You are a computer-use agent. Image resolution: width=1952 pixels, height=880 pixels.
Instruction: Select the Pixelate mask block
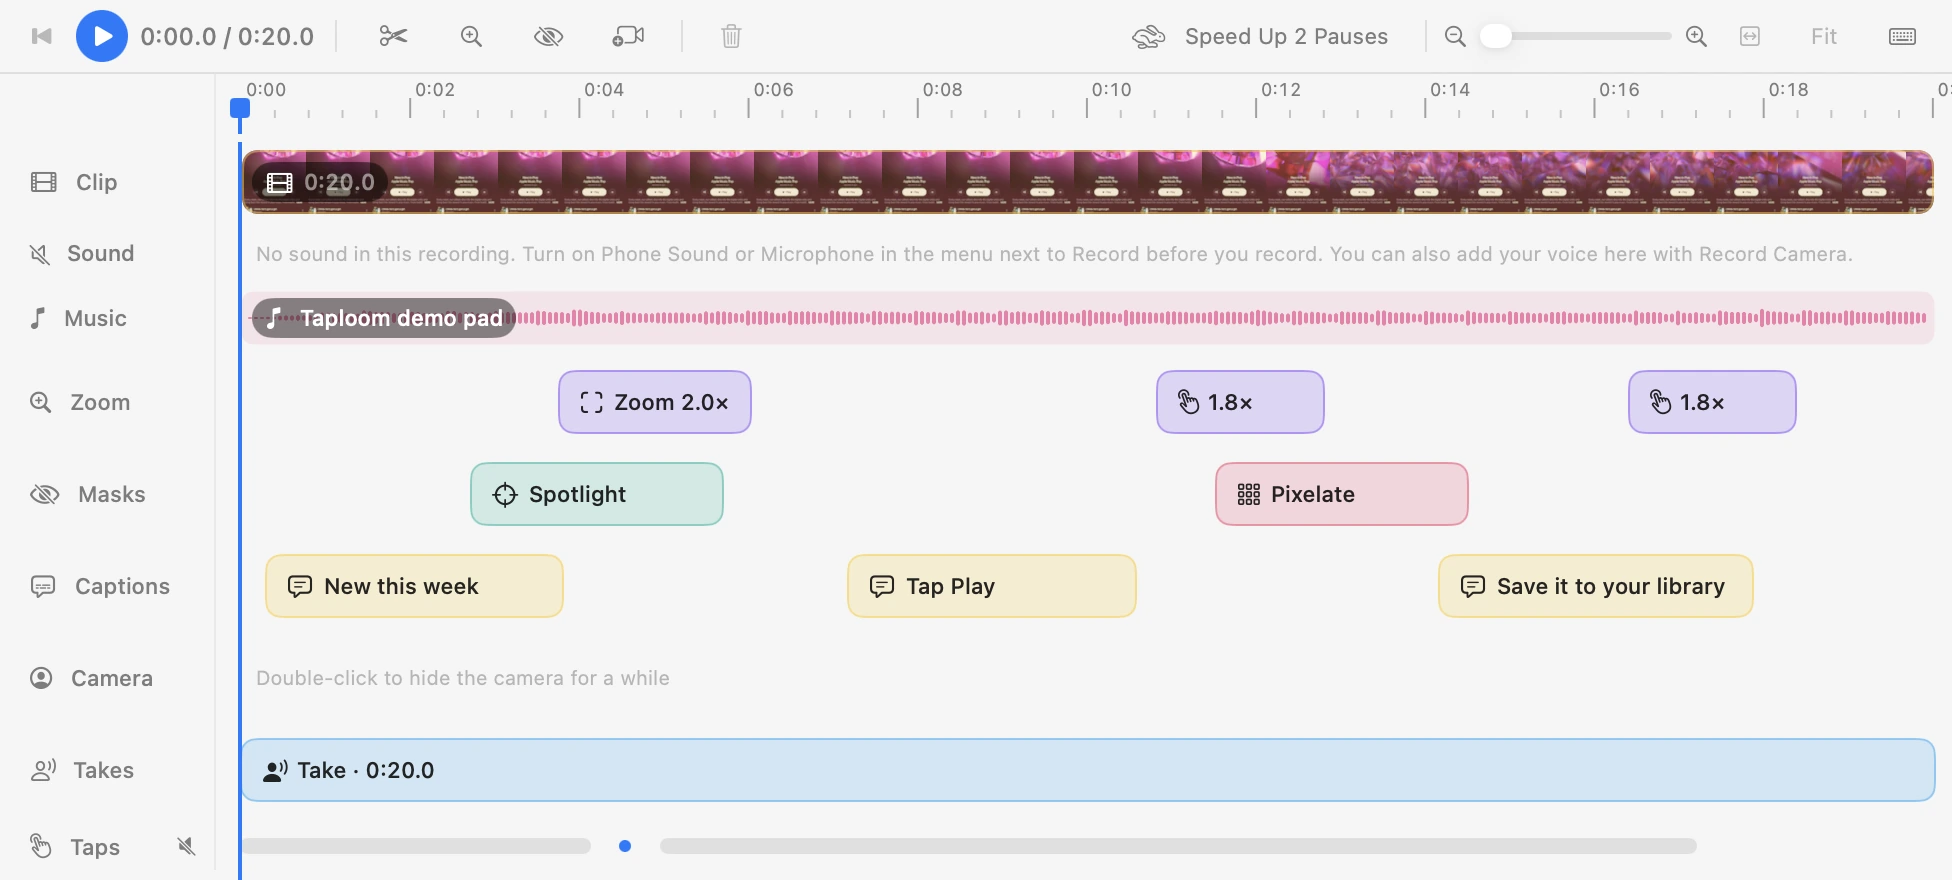click(x=1342, y=494)
